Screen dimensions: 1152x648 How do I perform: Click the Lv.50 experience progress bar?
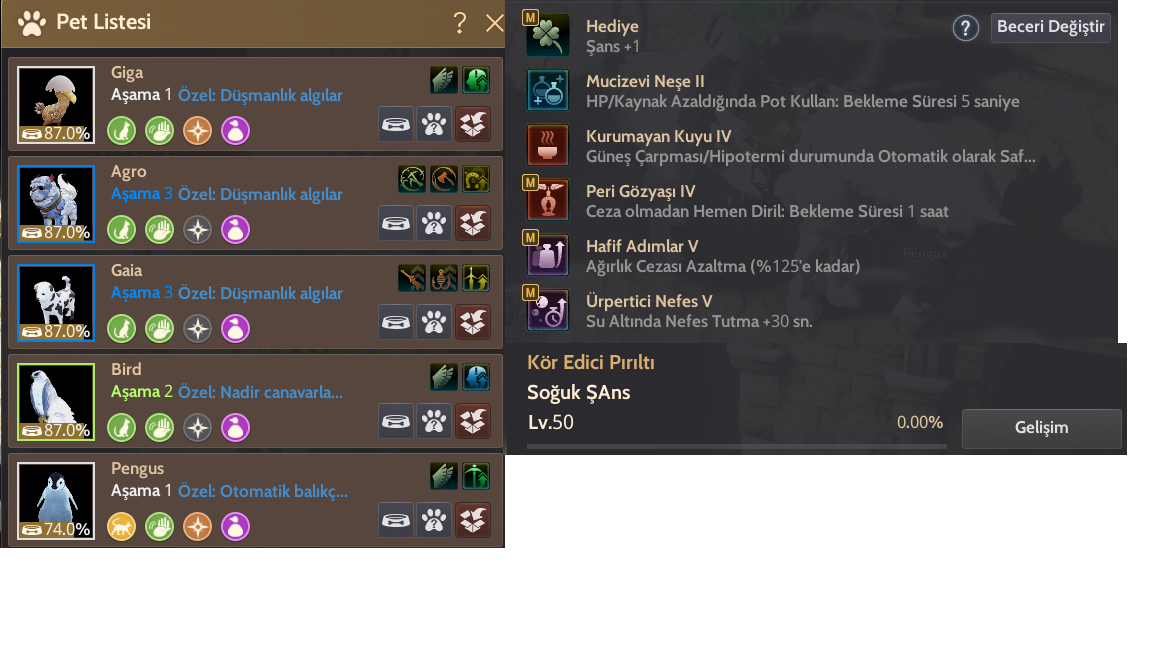(737, 445)
